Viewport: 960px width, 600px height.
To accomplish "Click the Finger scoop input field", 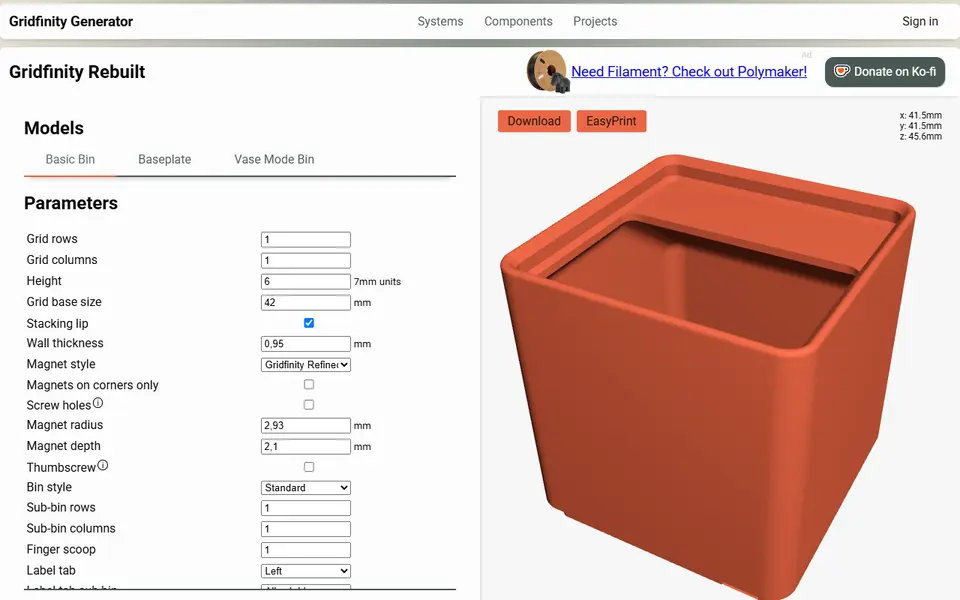I will pos(306,550).
